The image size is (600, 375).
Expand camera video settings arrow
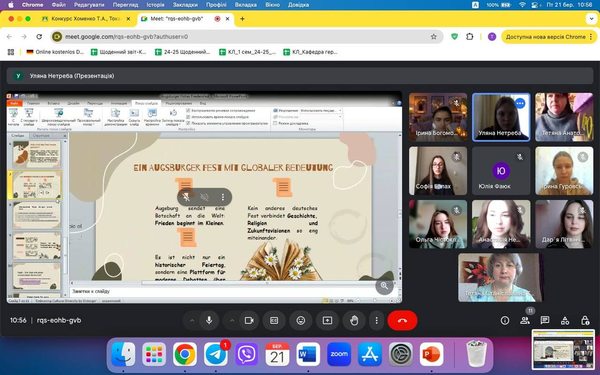pyautogui.click(x=232, y=320)
